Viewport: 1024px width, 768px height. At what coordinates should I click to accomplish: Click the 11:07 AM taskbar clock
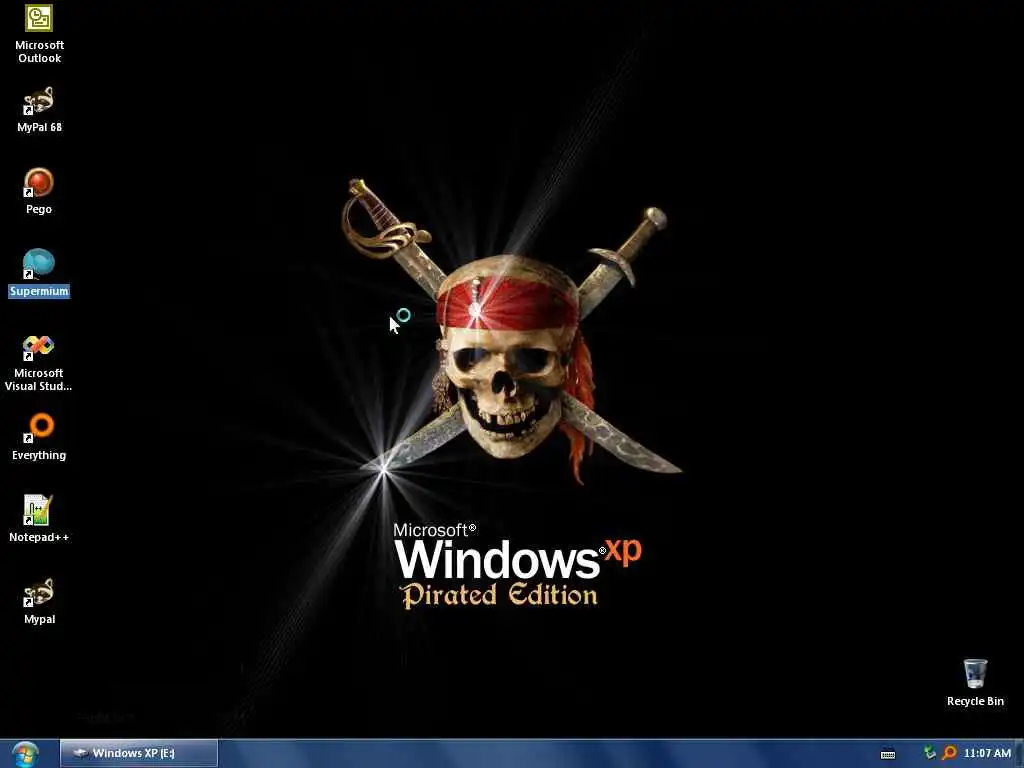987,753
